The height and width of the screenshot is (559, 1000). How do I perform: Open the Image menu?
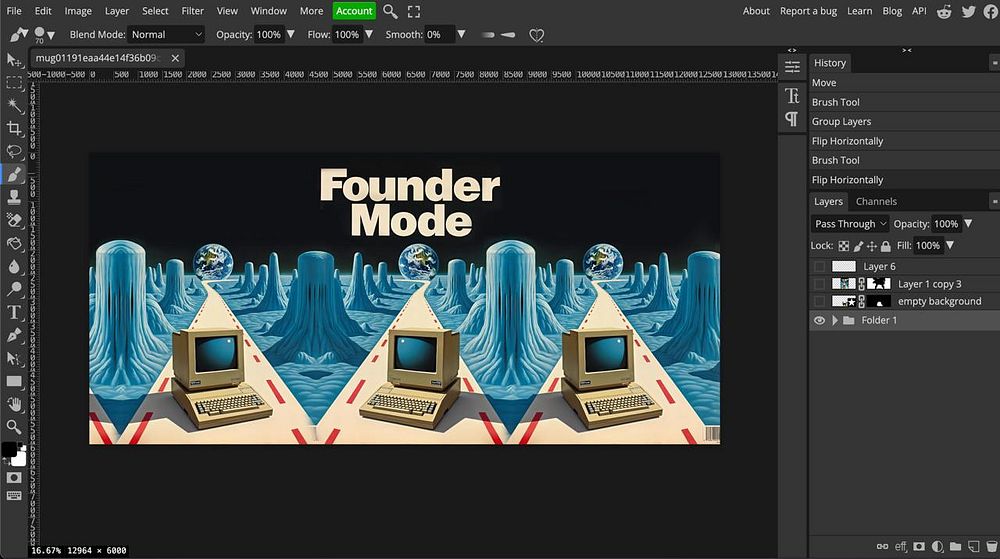[78, 11]
